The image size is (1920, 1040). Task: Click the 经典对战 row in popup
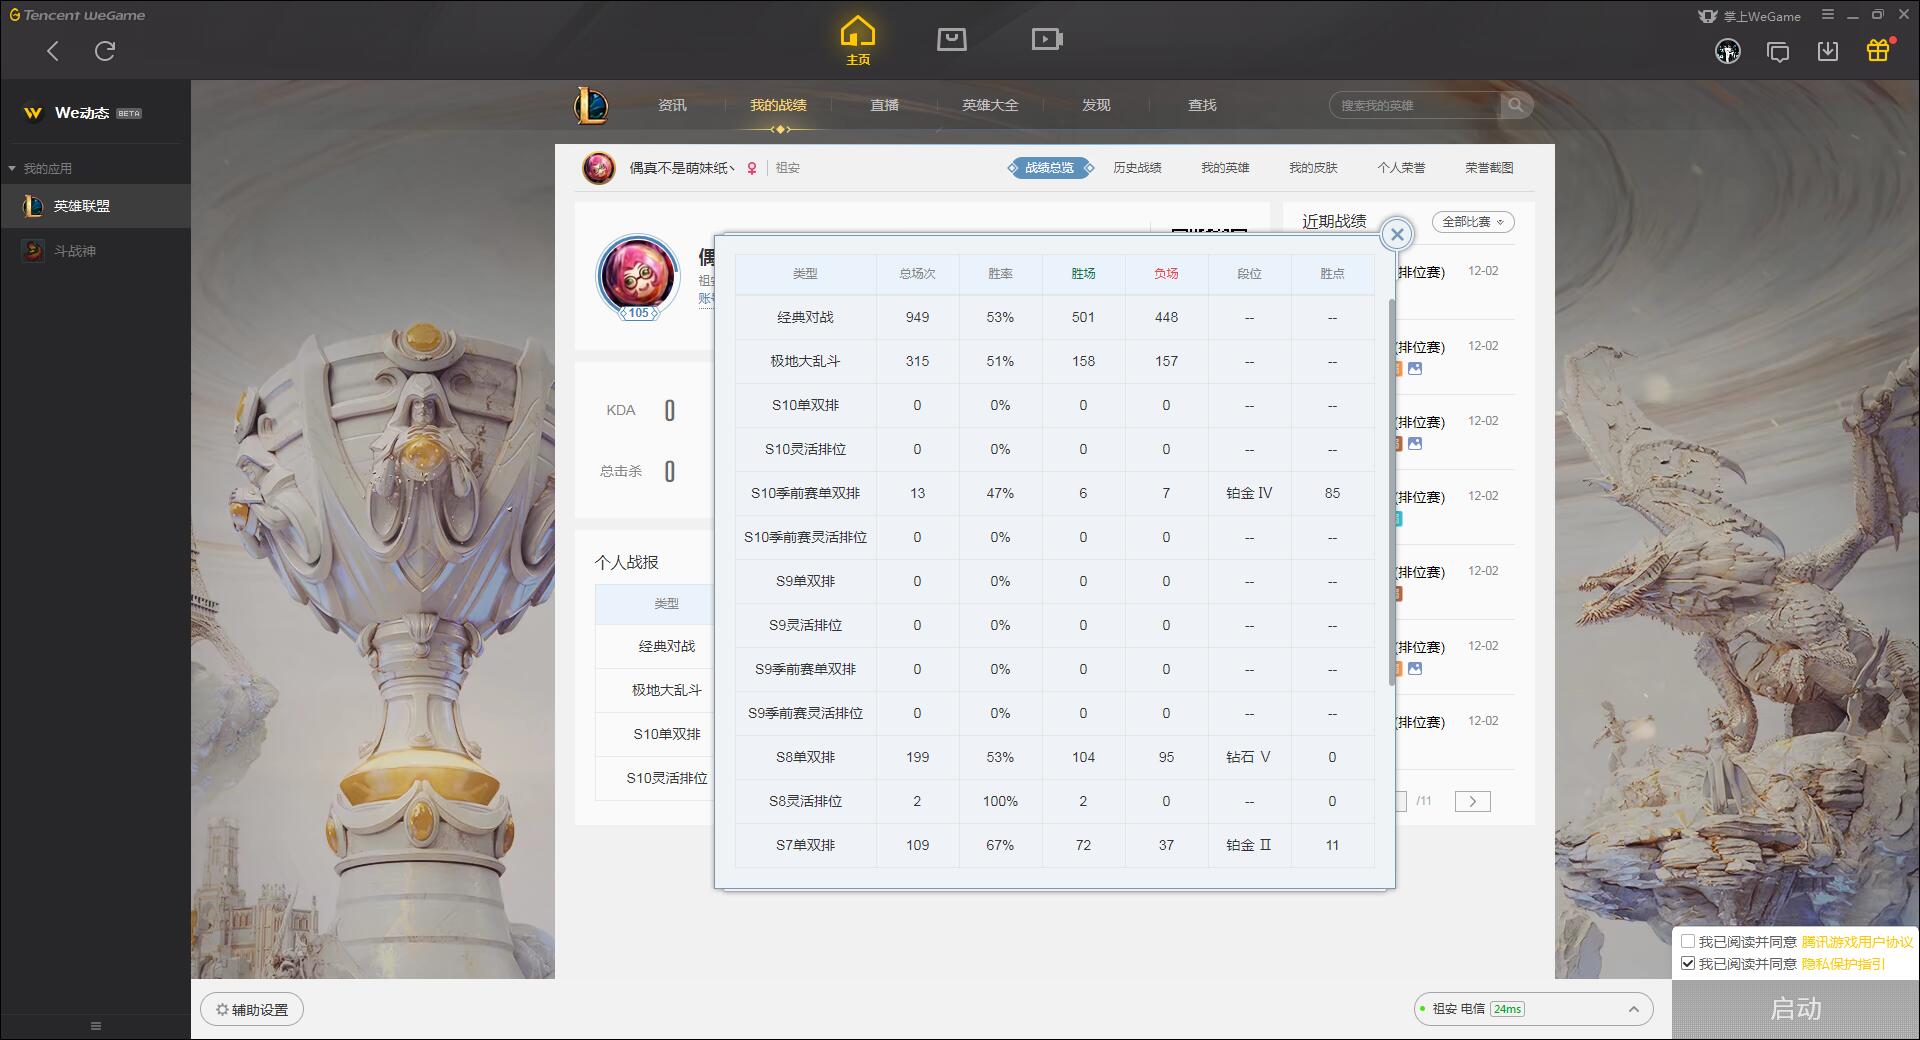(1055, 317)
